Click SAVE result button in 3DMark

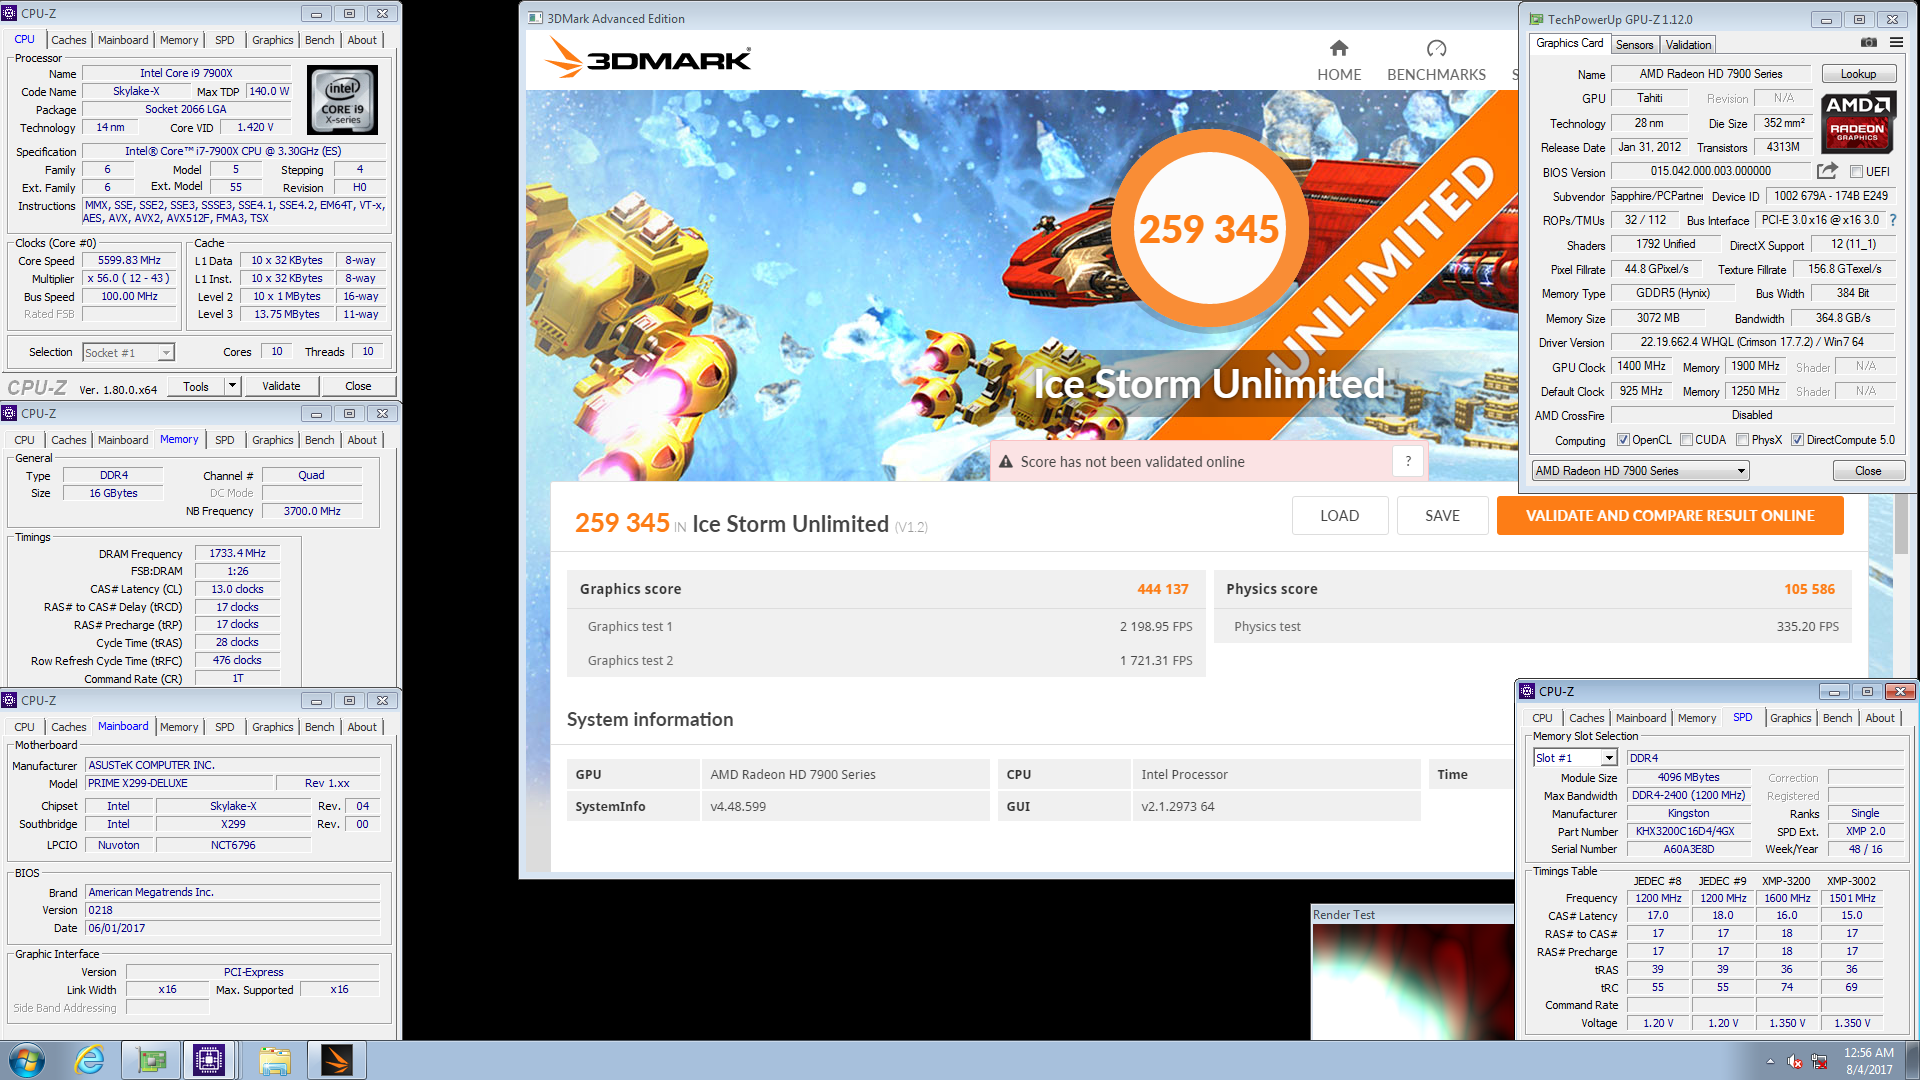click(1442, 516)
